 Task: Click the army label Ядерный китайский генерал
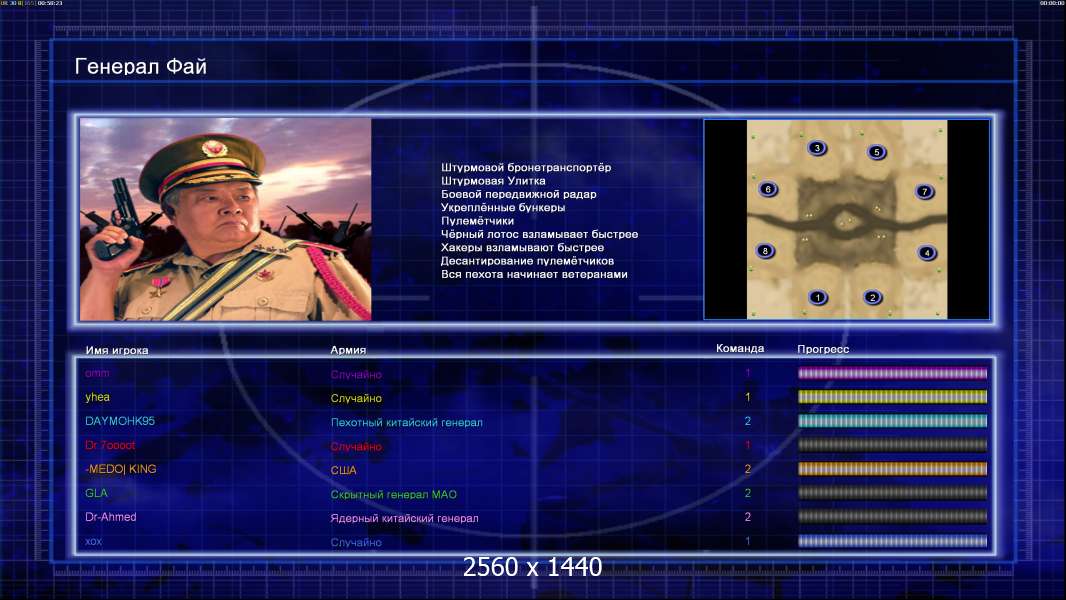tap(405, 518)
